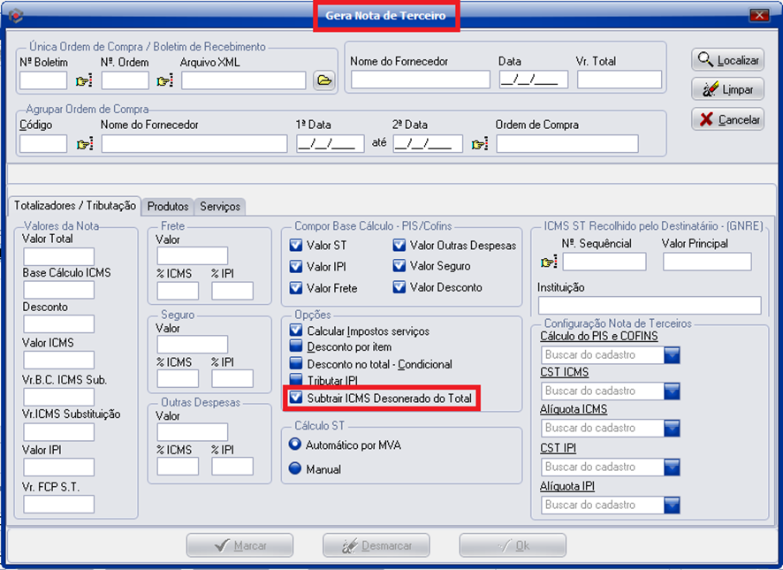Open the Serviços tab
The image size is (783, 570).
[x=220, y=206]
